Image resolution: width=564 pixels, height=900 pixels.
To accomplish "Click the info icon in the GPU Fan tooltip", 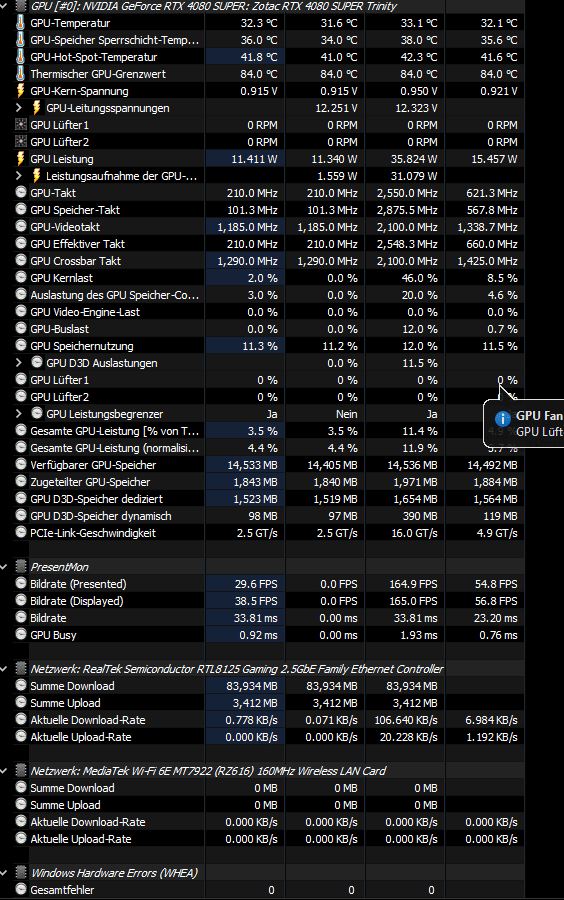I will tap(503, 418).
